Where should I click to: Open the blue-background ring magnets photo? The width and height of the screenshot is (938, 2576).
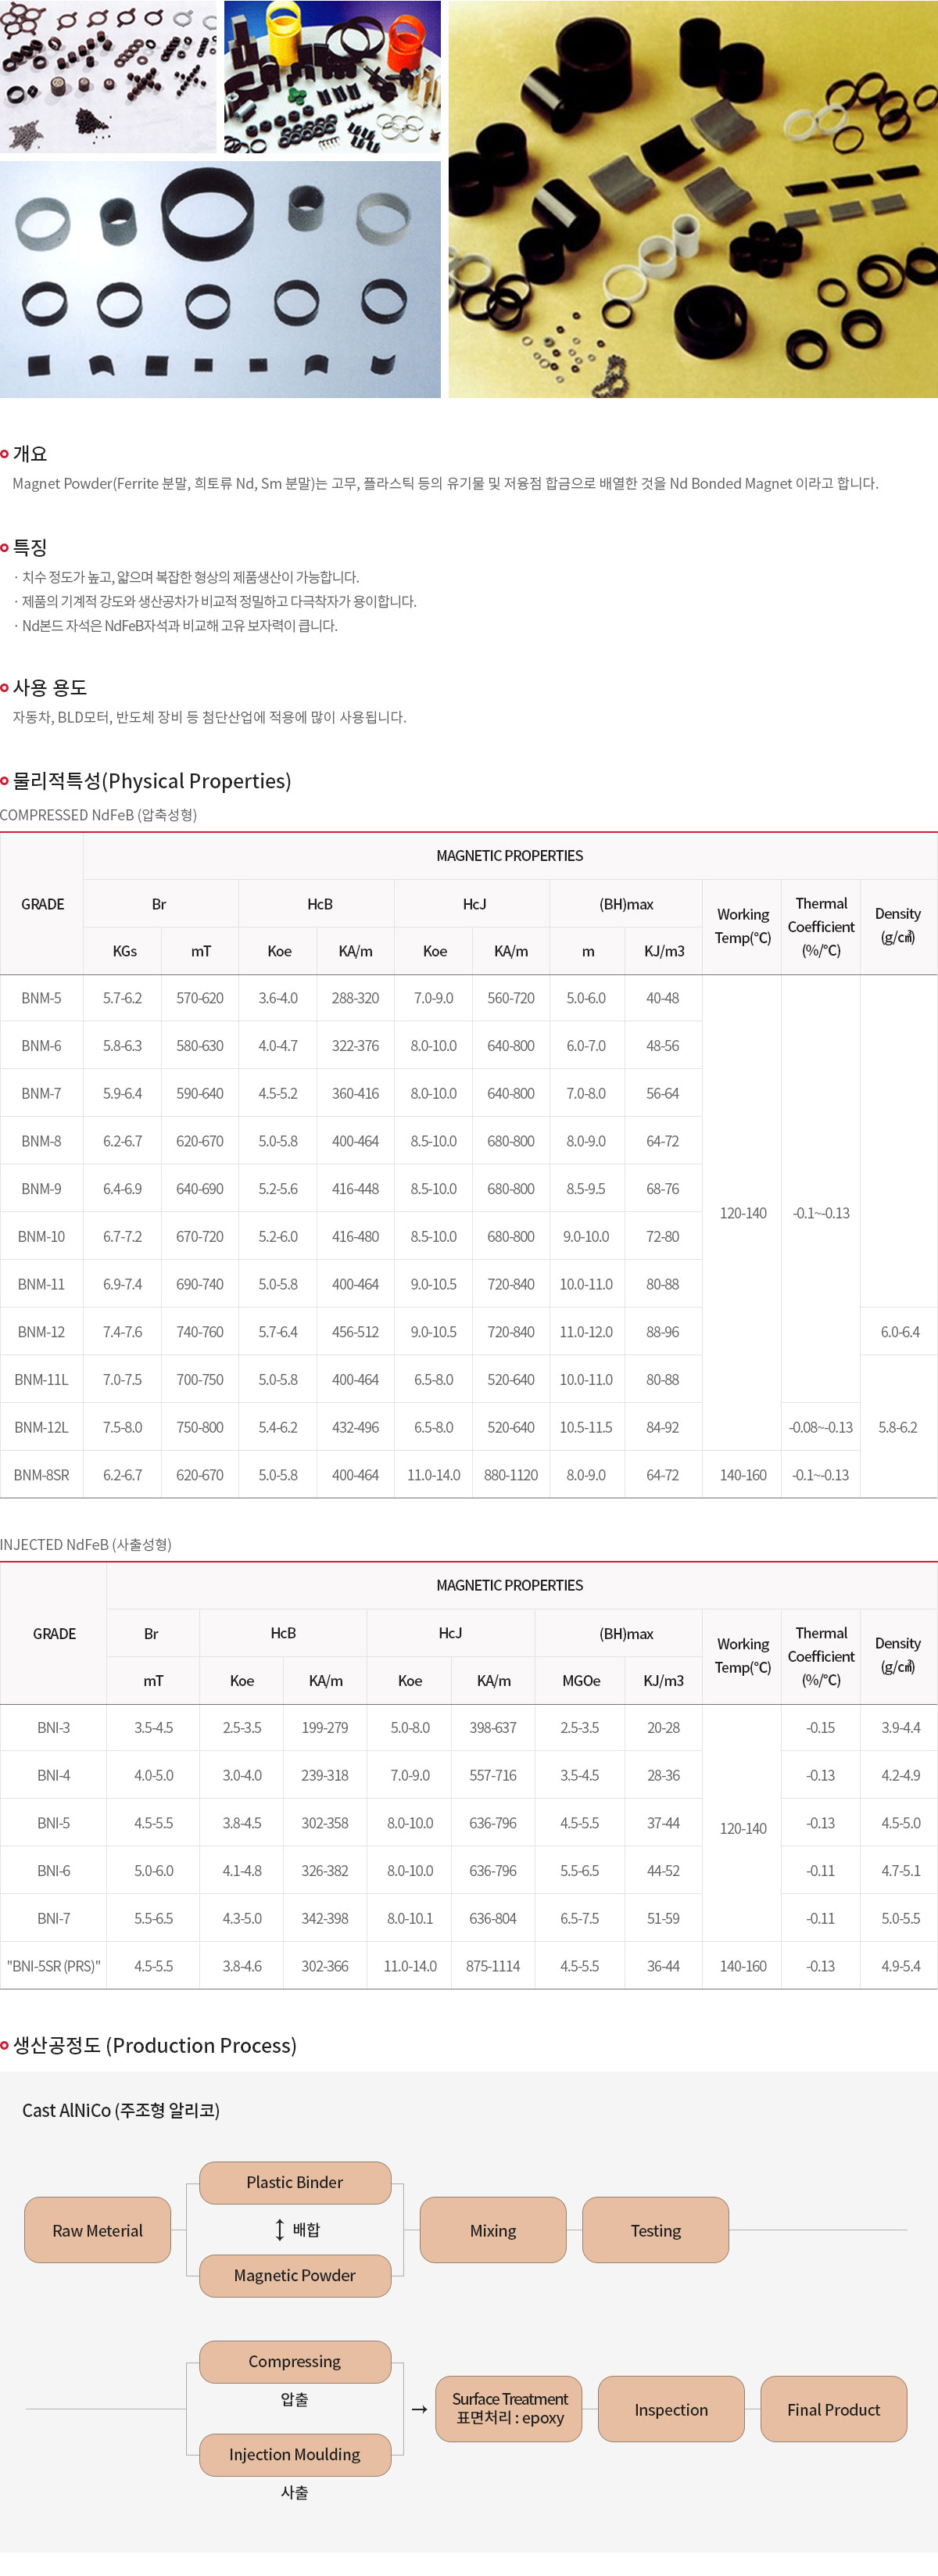coord(220,279)
